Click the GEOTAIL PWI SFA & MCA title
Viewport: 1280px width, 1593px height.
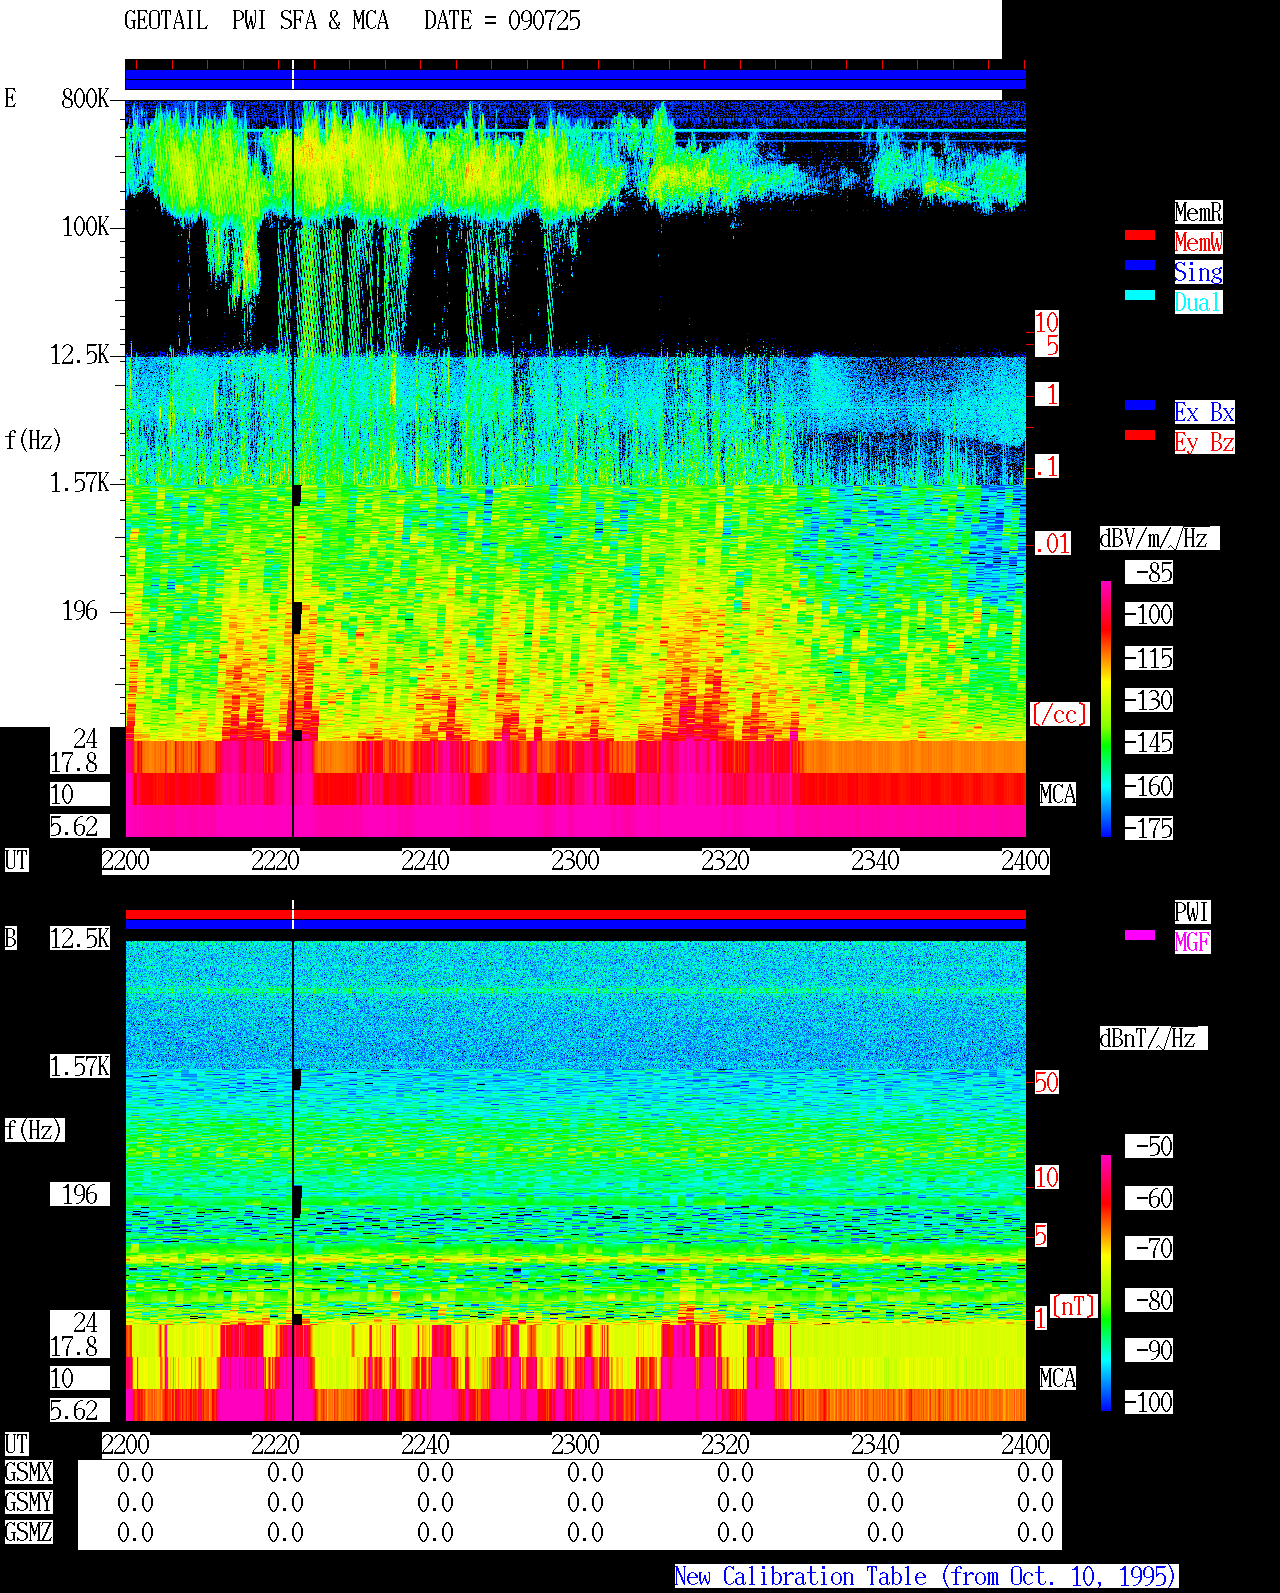[x=256, y=21]
